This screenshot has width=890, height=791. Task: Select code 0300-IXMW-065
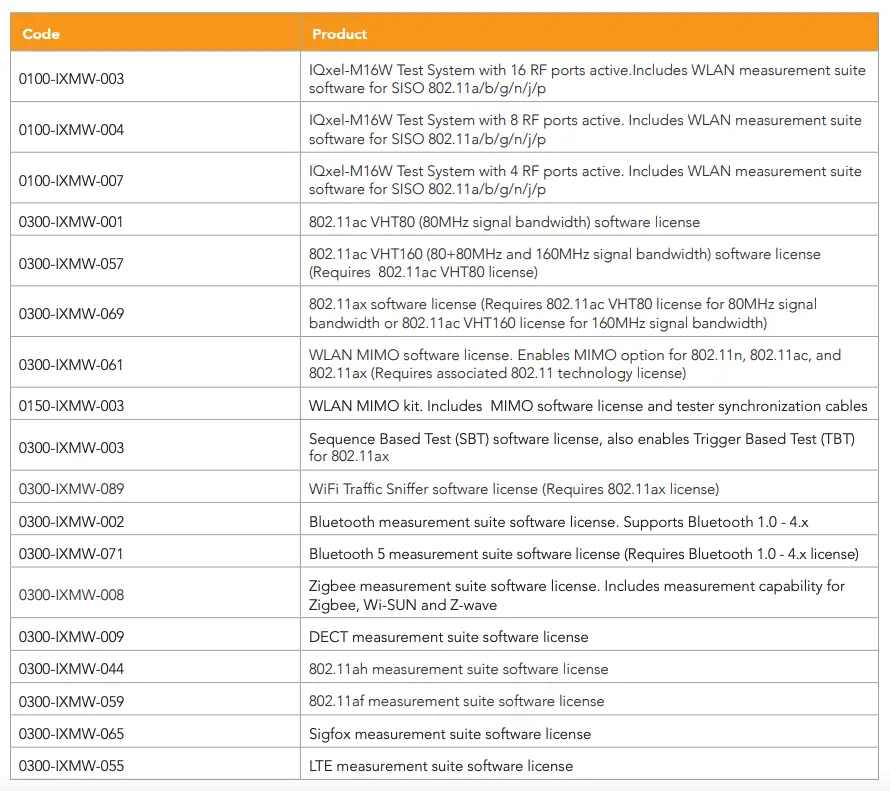[x=72, y=734]
